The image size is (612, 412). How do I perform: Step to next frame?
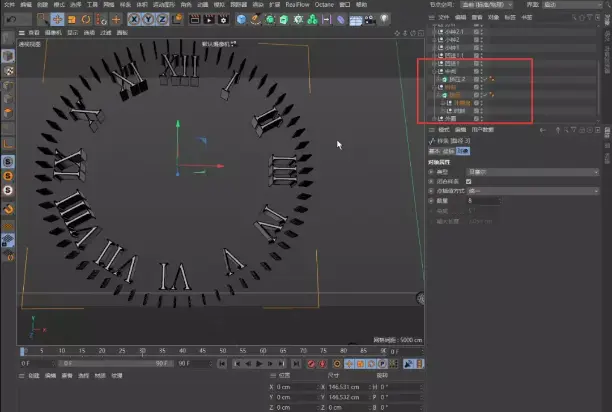270,364
